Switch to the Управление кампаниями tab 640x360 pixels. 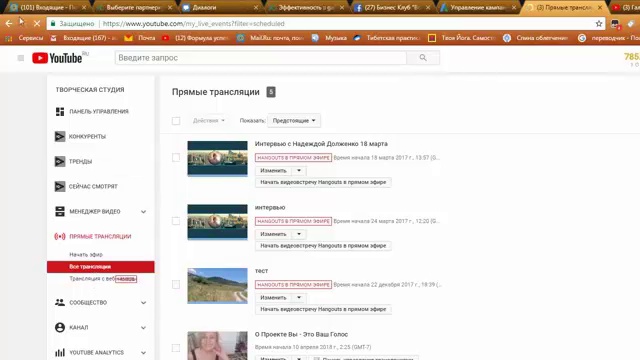478,7
